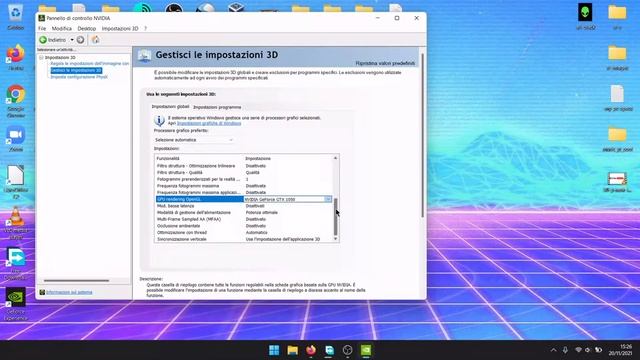The height and width of the screenshot is (360, 640).
Task: Open the Firefox desktop shortcut
Action: (x=16, y=58)
